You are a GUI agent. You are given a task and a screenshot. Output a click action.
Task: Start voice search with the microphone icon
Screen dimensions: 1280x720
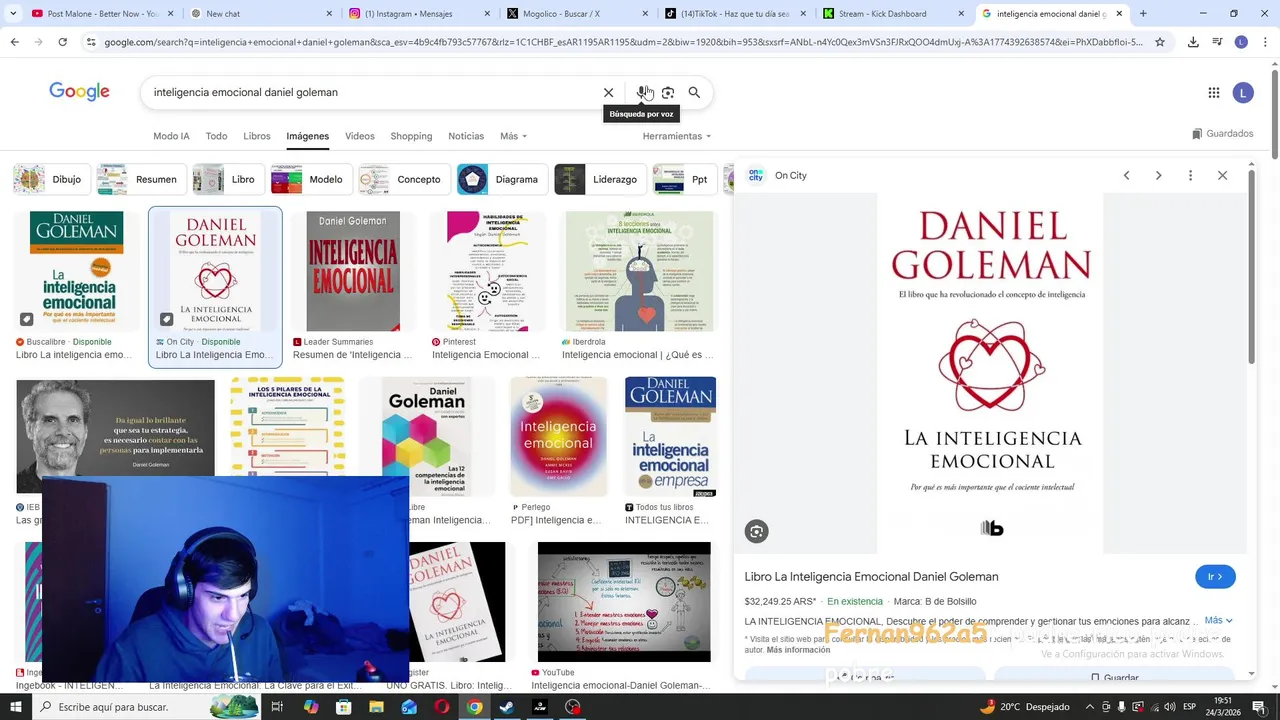(642, 92)
